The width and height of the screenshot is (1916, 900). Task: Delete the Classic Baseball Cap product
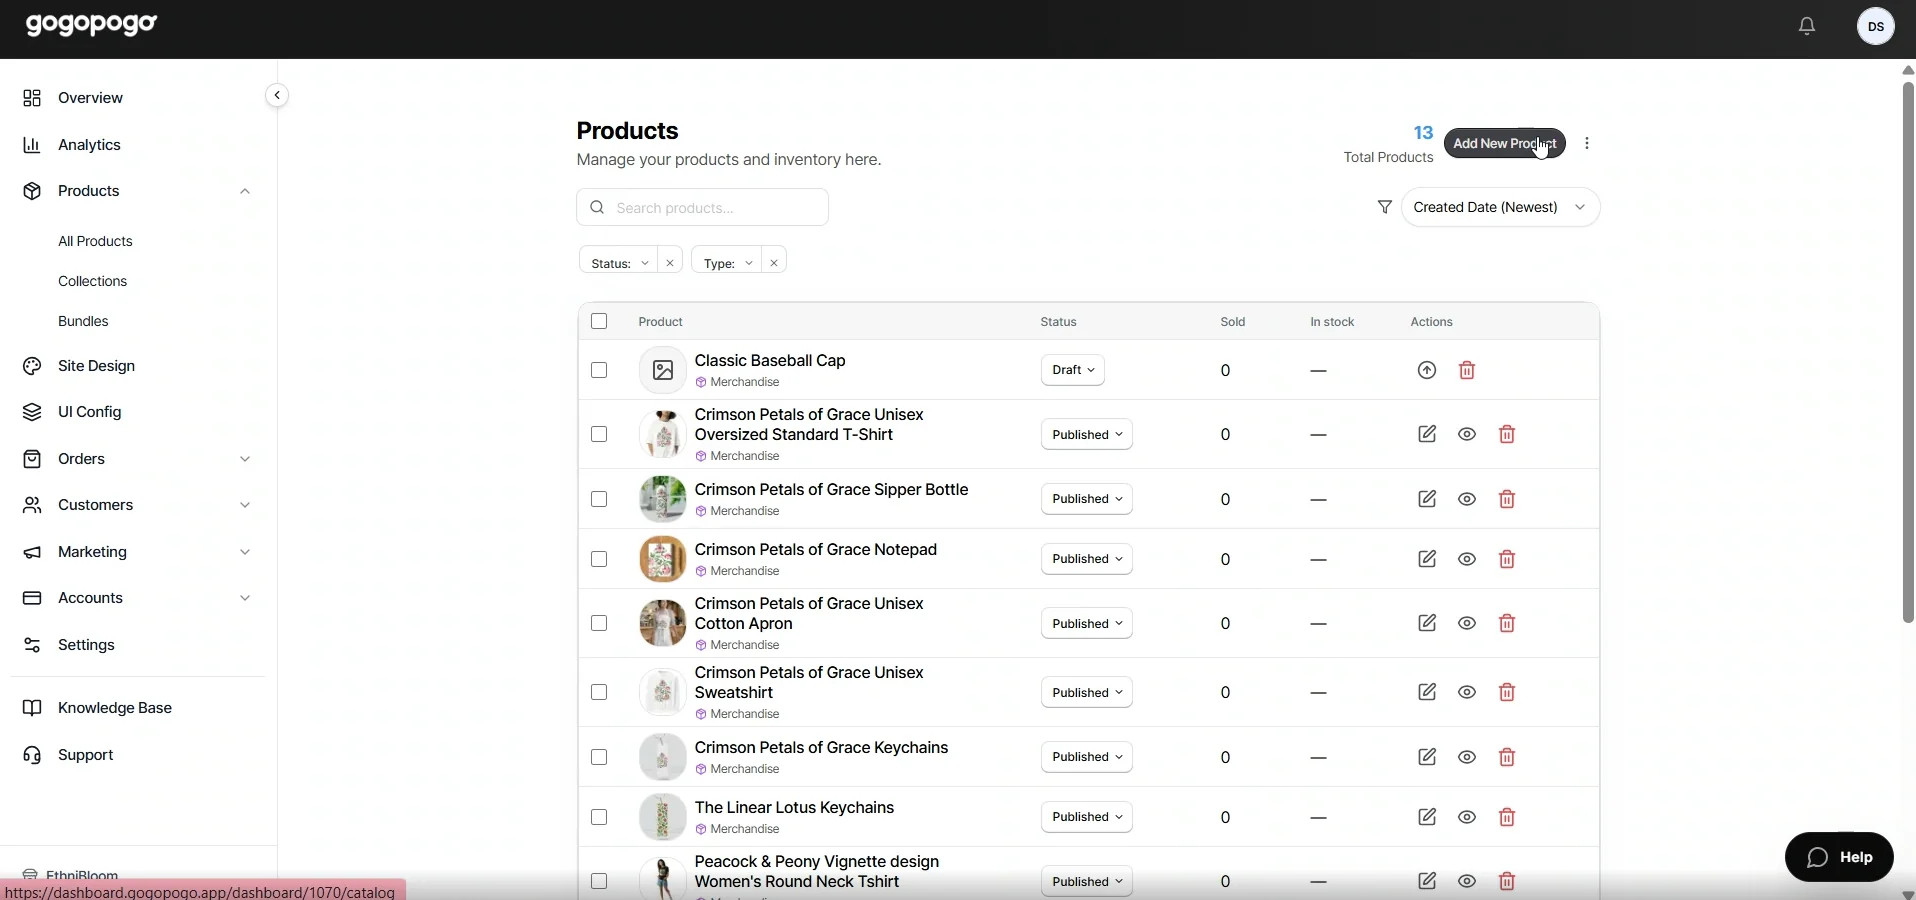(1467, 370)
